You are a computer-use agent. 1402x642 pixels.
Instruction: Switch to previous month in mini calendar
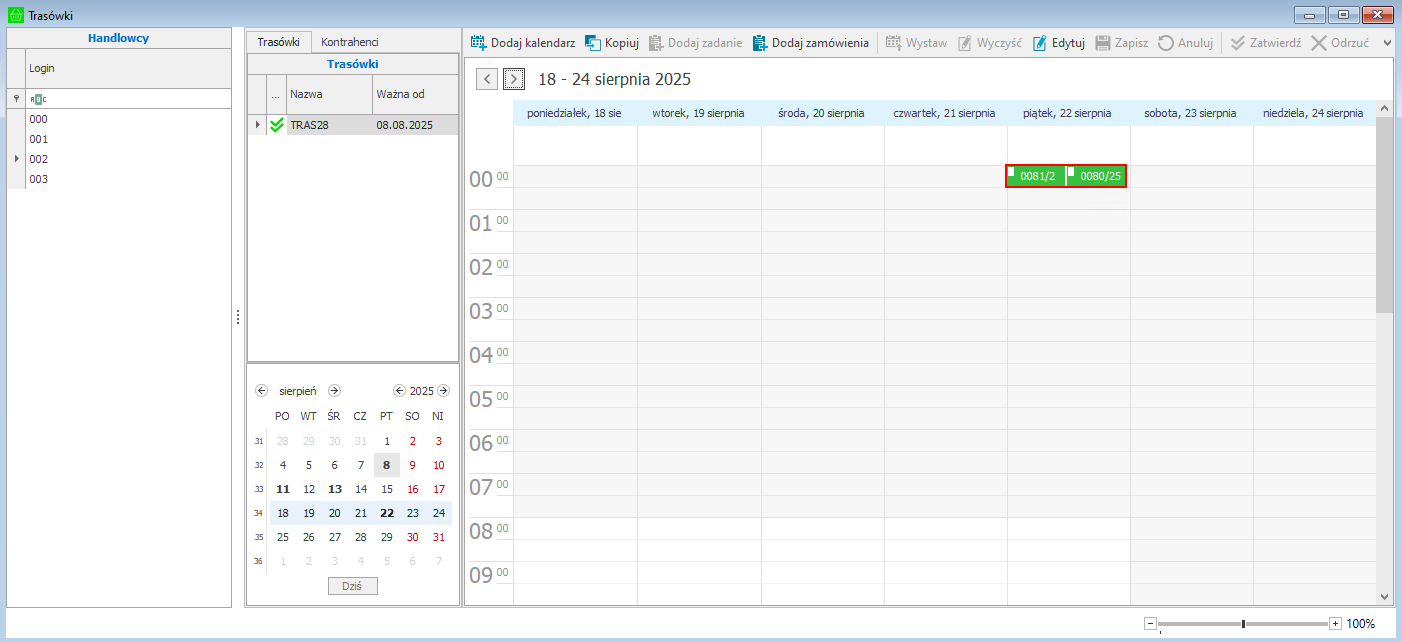click(262, 391)
